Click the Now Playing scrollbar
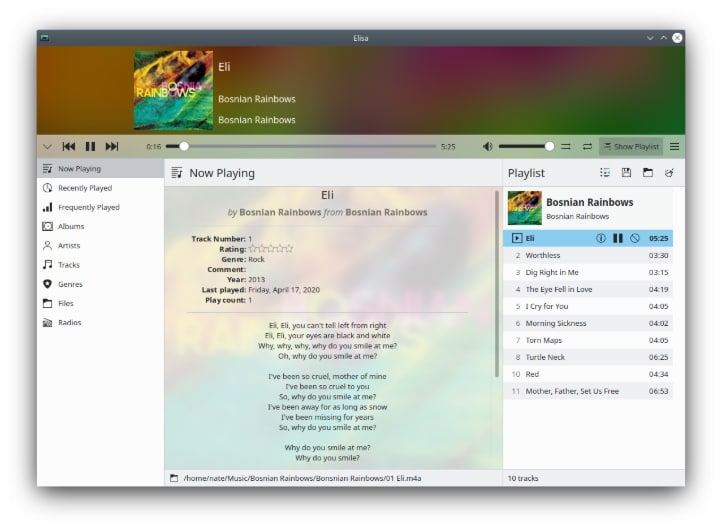Viewport: 721px width, 529px height. [x=497, y=284]
